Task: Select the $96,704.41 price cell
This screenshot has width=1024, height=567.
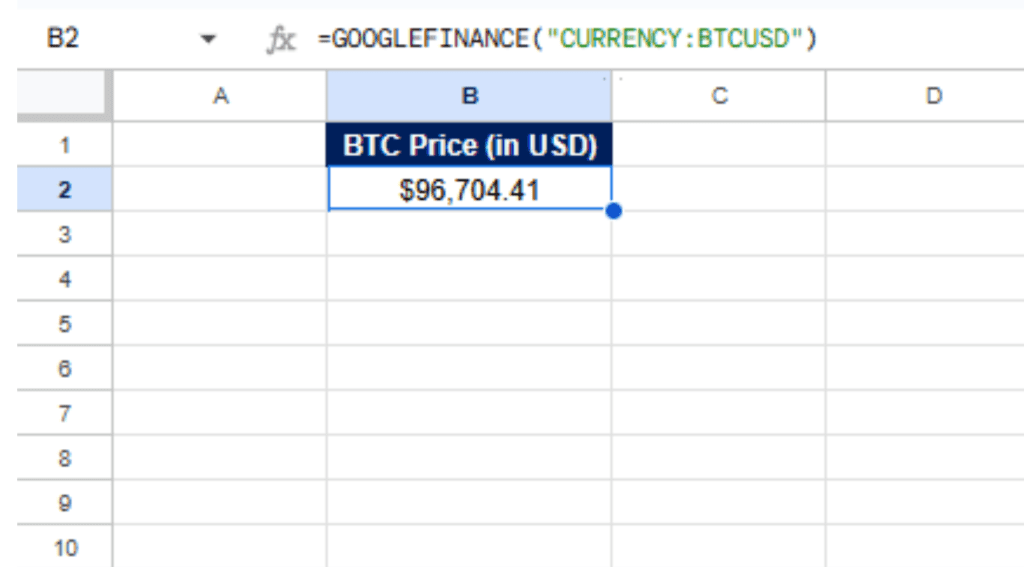Action: [x=469, y=190]
